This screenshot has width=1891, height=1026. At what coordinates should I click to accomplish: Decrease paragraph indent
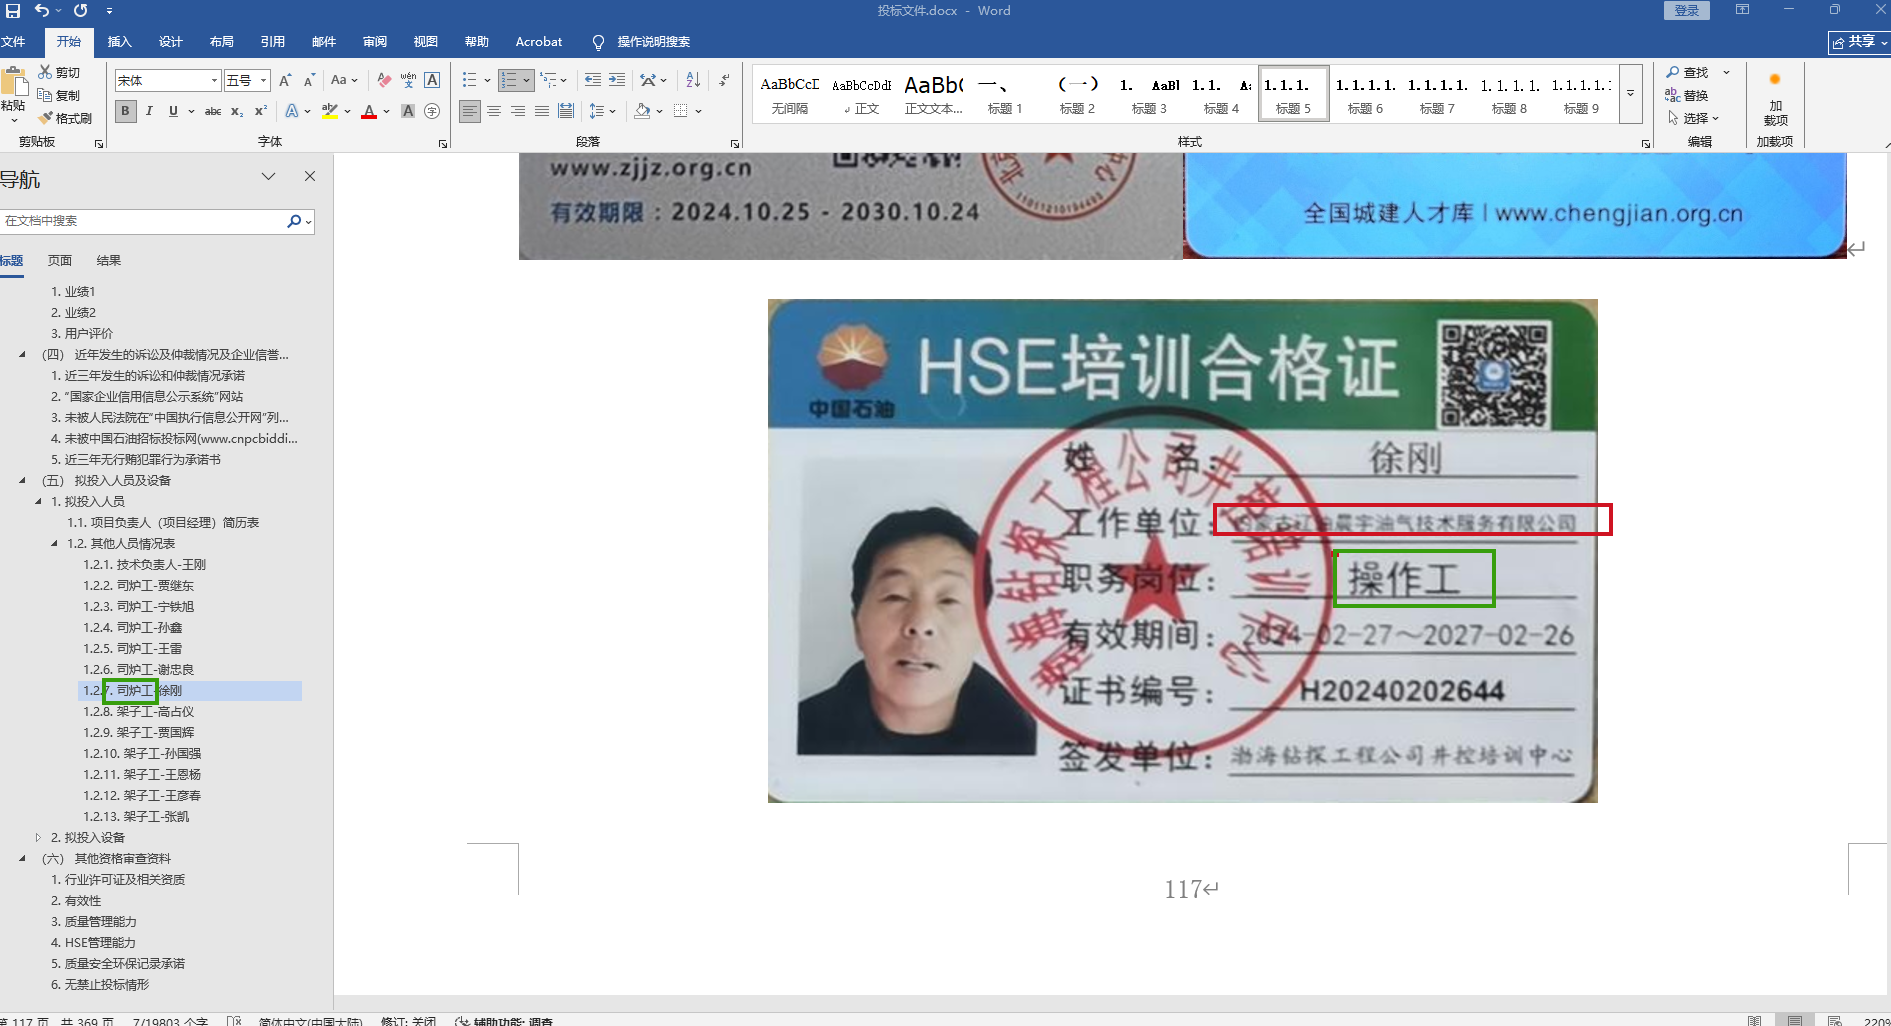593,80
